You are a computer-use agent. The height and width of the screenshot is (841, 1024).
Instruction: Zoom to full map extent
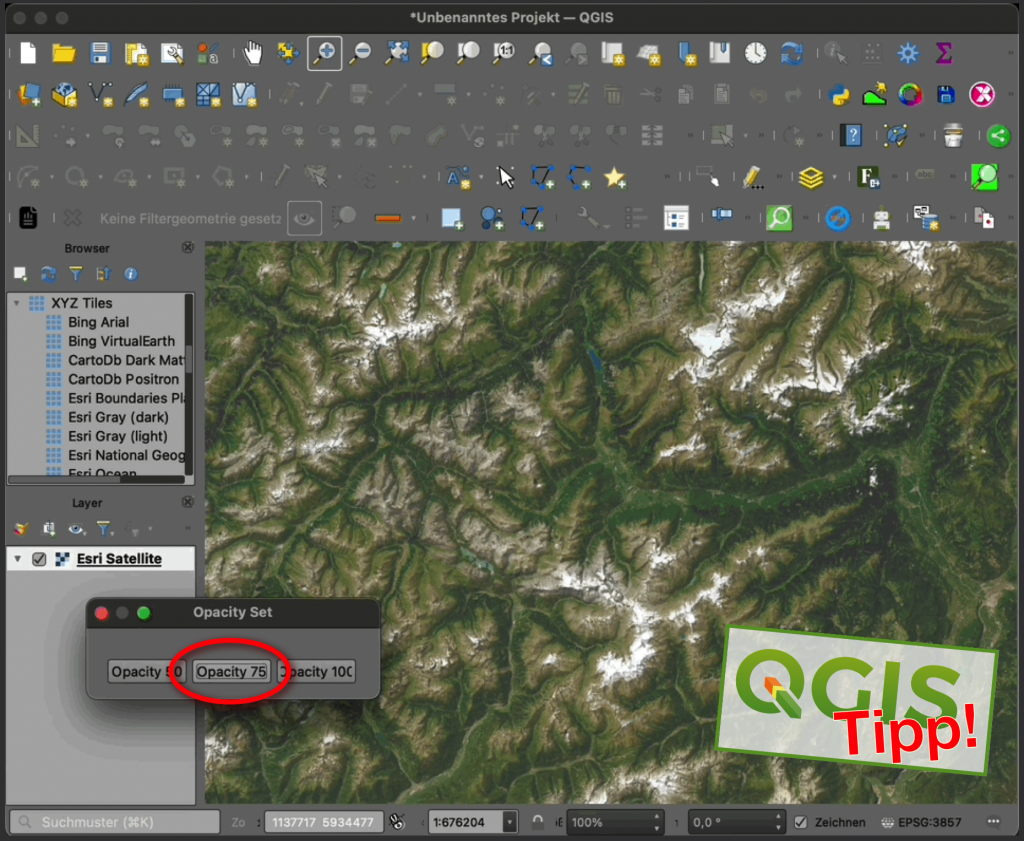point(396,53)
